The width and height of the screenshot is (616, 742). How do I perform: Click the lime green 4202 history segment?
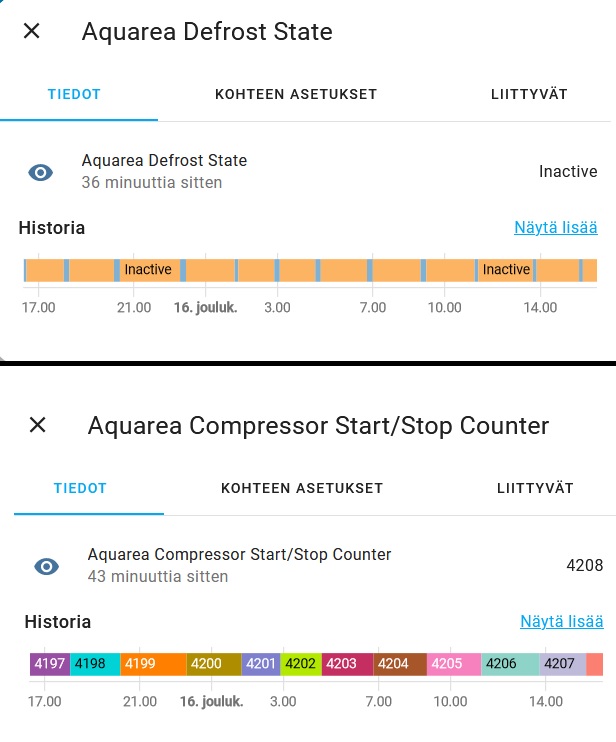(x=301, y=664)
